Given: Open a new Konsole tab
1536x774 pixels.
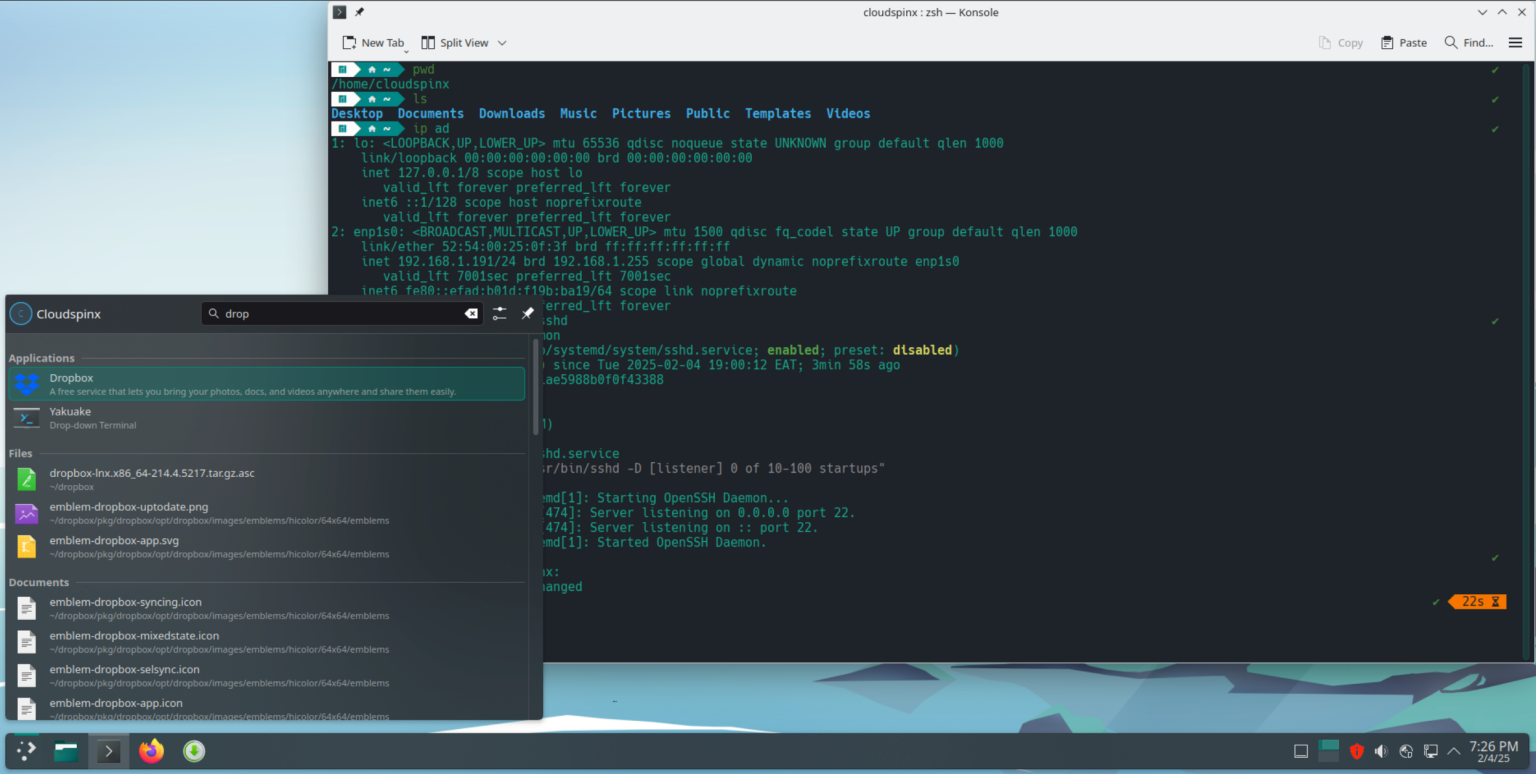Looking at the screenshot, I should point(374,42).
